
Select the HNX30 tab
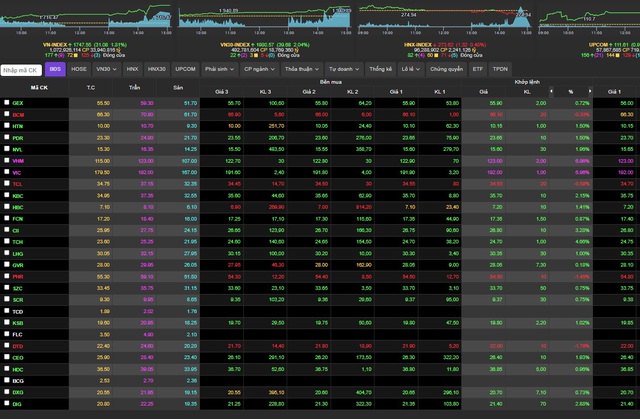pyautogui.click(x=156, y=70)
